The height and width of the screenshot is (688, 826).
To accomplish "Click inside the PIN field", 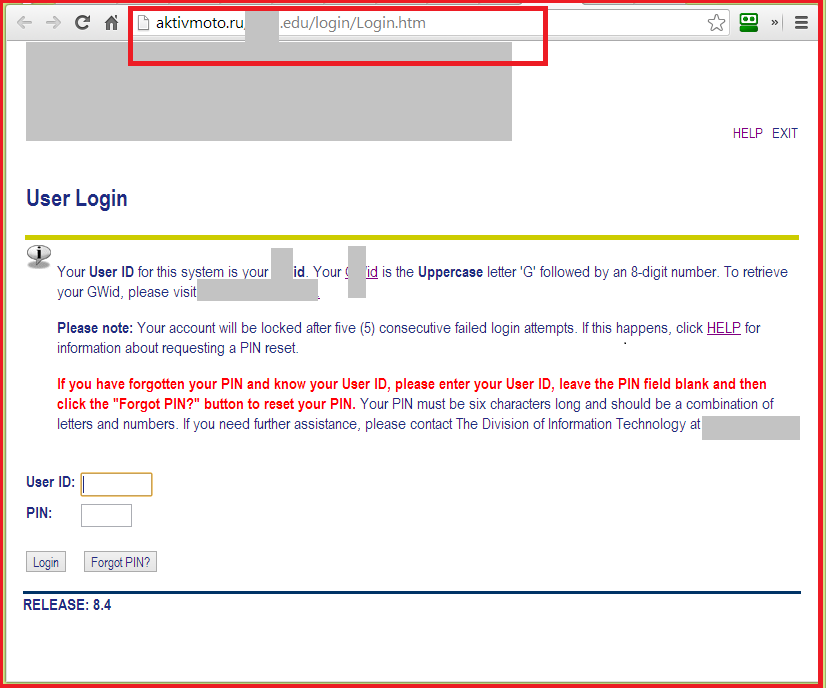I will (x=105, y=515).
